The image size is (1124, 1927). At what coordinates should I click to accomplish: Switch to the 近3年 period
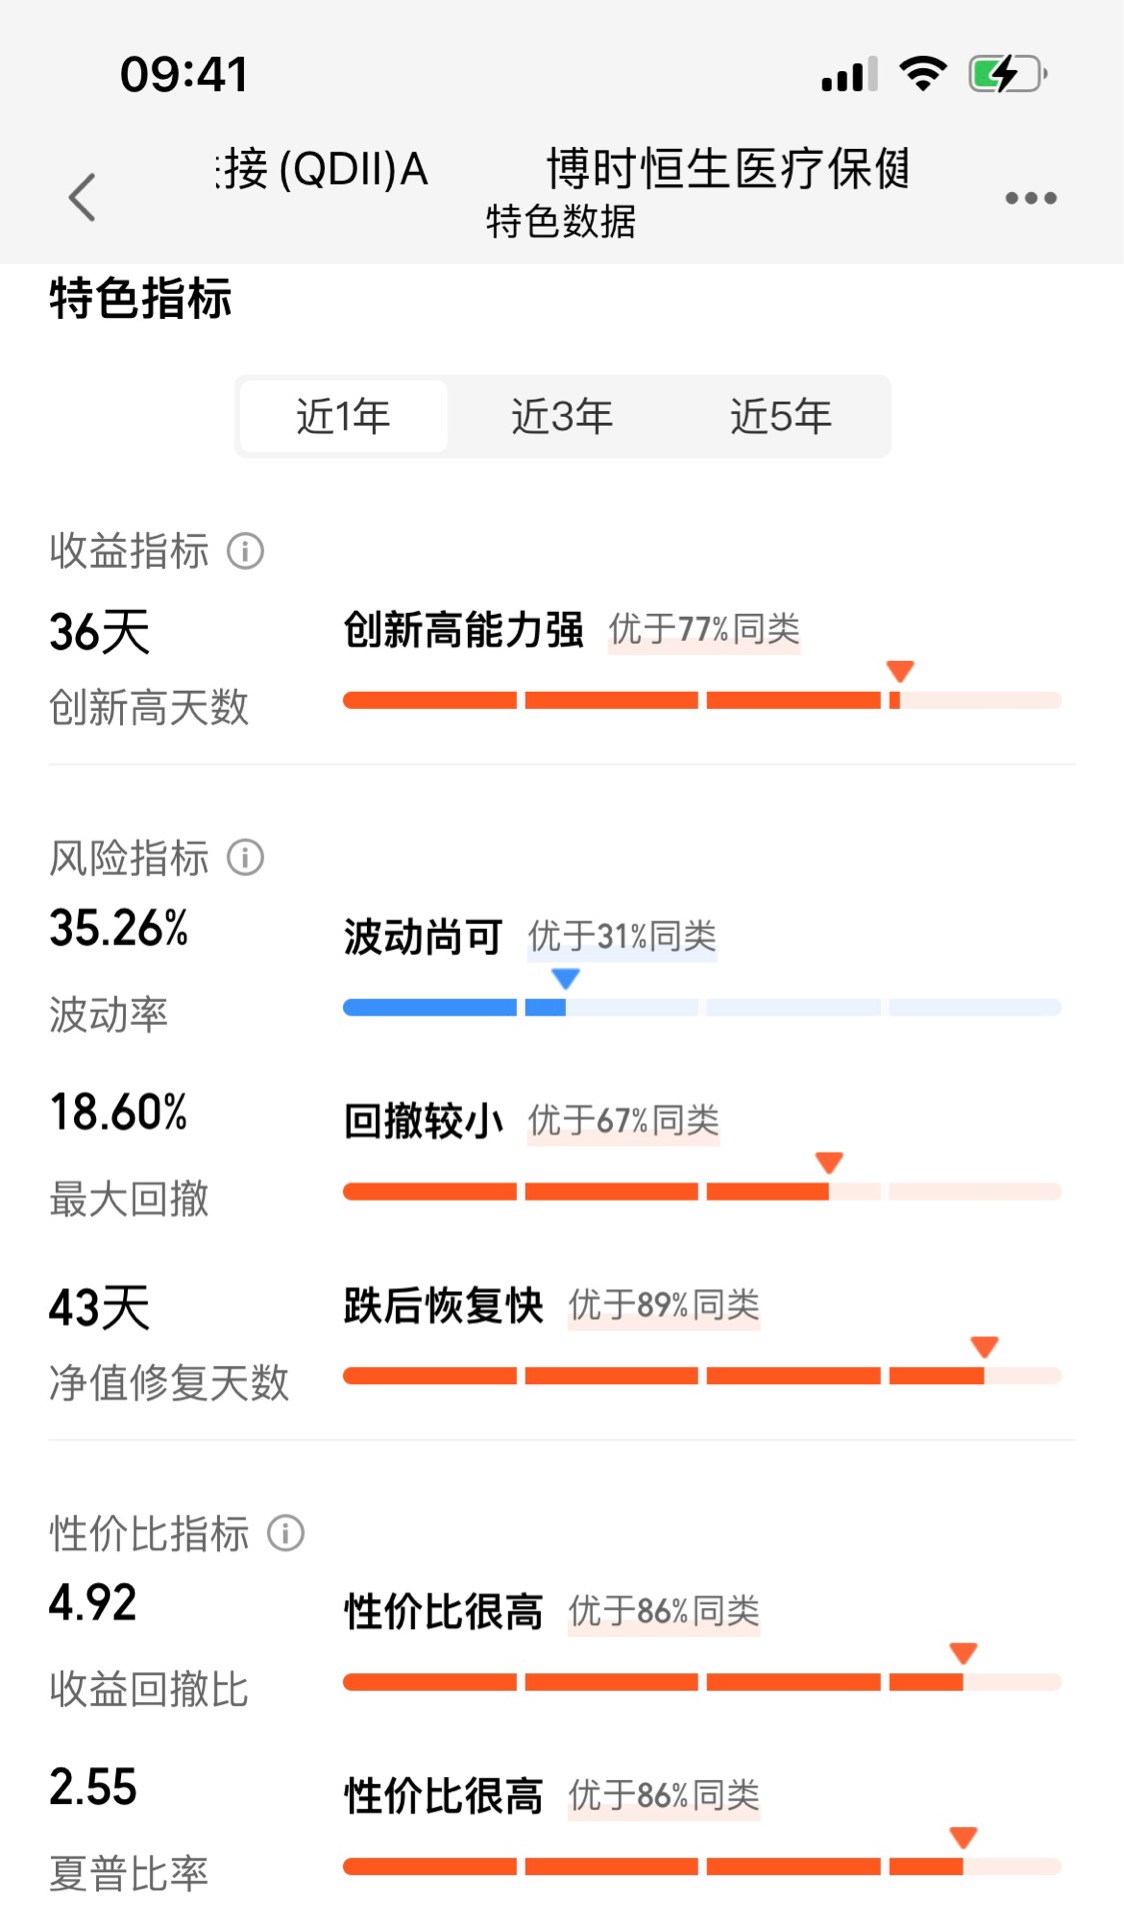tap(562, 416)
